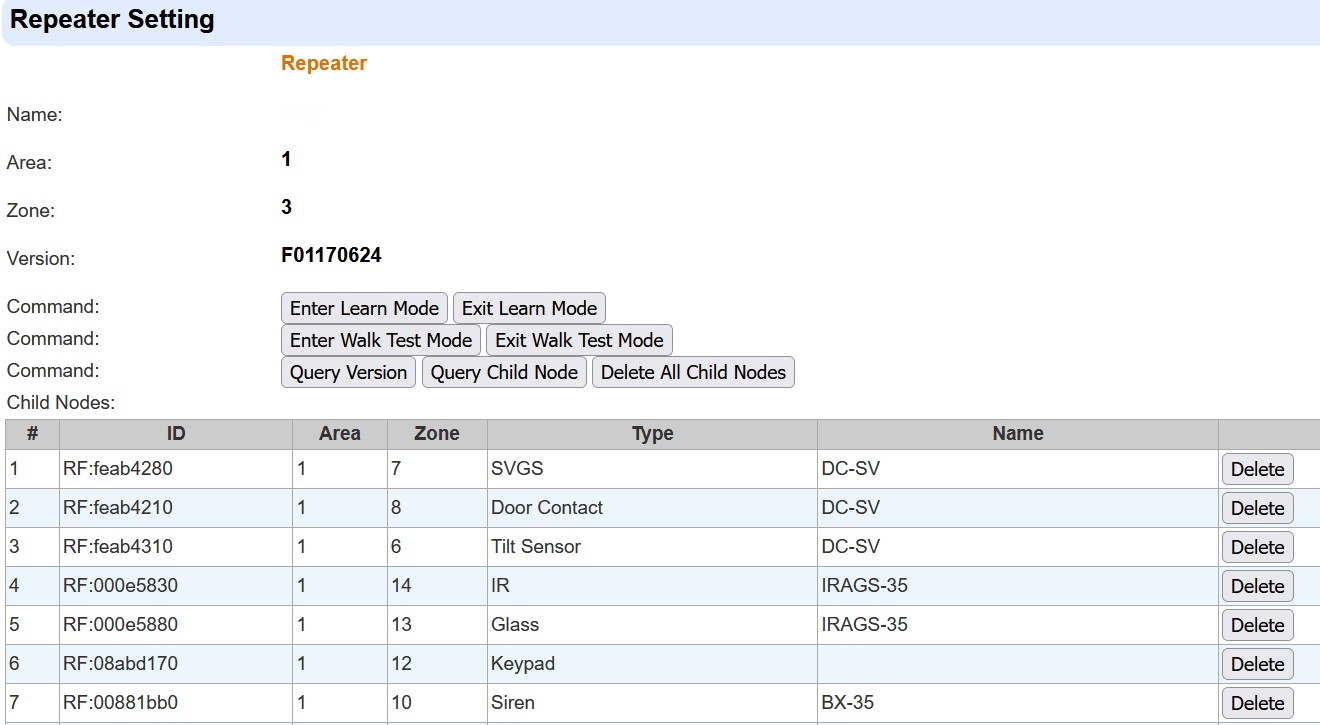Remove the Tilt Sensor node
The width and height of the screenshot is (1320, 725).
tap(1257, 547)
